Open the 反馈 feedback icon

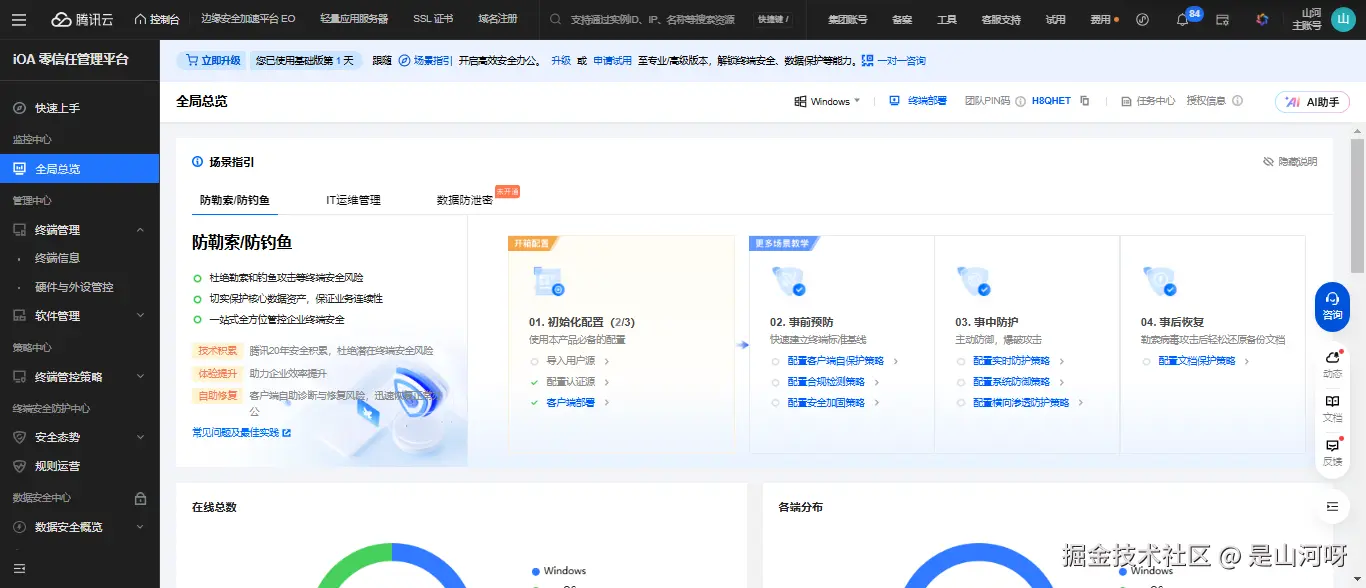click(x=1332, y=453)
